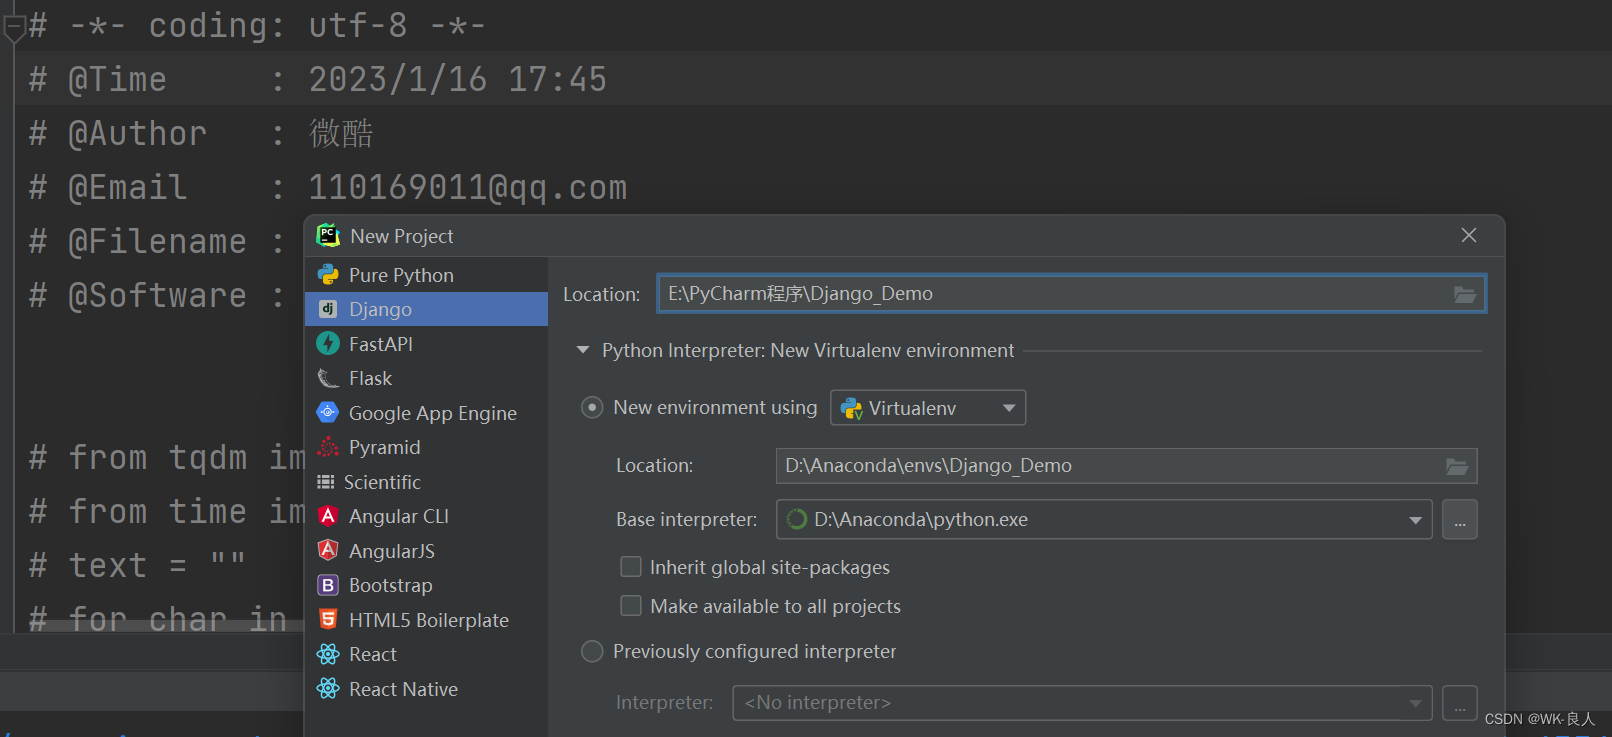Open Base interpreter dropdown arrow

coord(1415,520)
